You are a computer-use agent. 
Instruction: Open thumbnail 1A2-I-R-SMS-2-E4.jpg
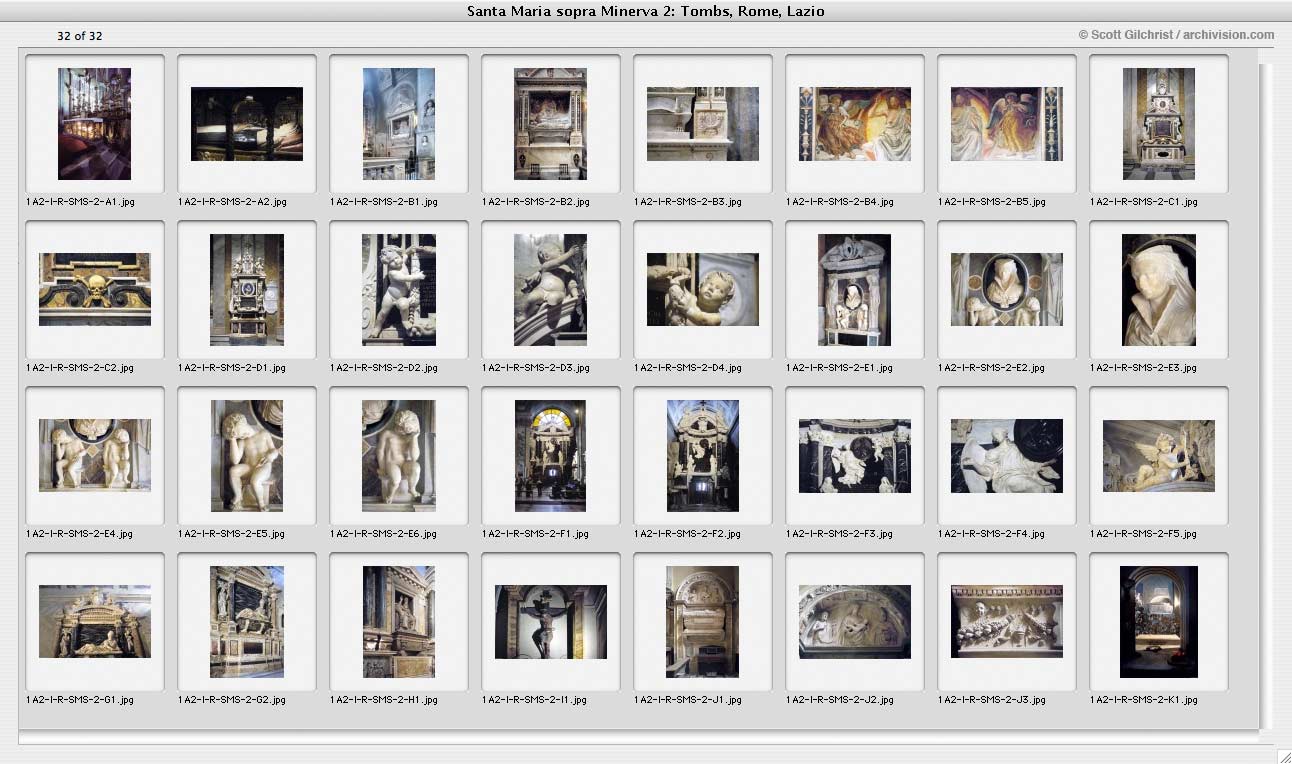(95, 456)
